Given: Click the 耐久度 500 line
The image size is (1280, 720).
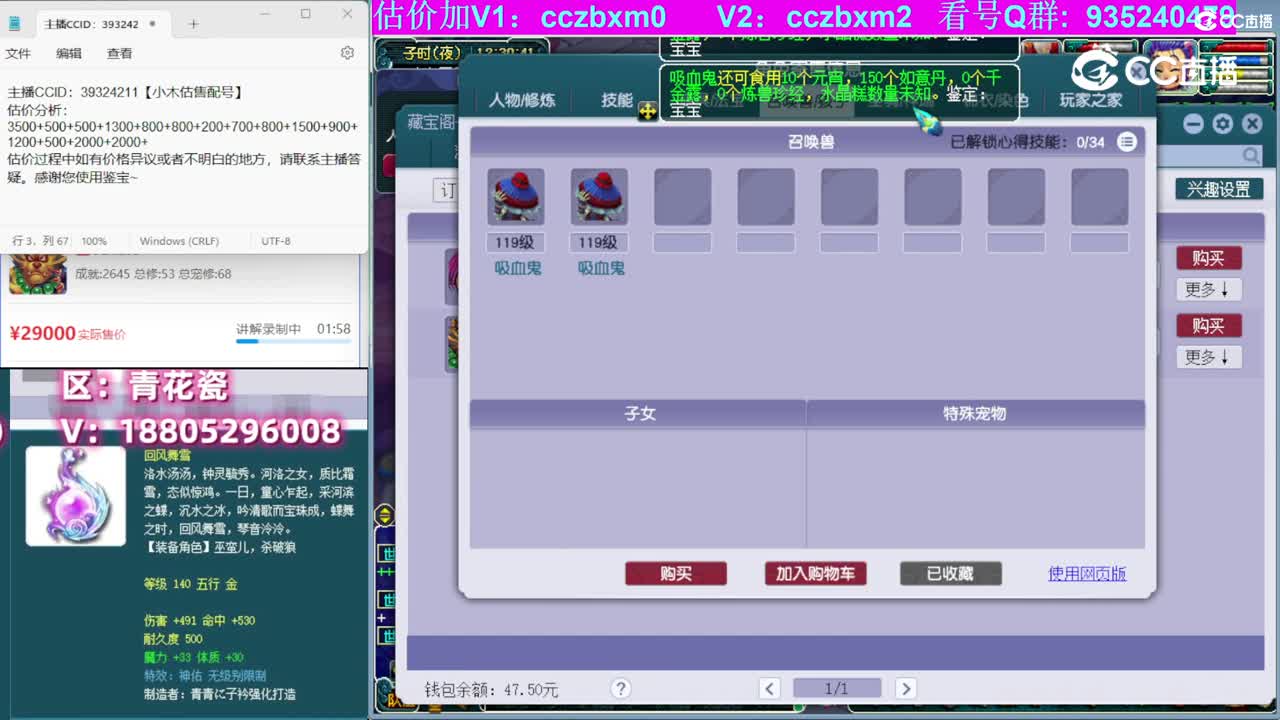Looking at the screenshot, I should (x=173, y=638).
